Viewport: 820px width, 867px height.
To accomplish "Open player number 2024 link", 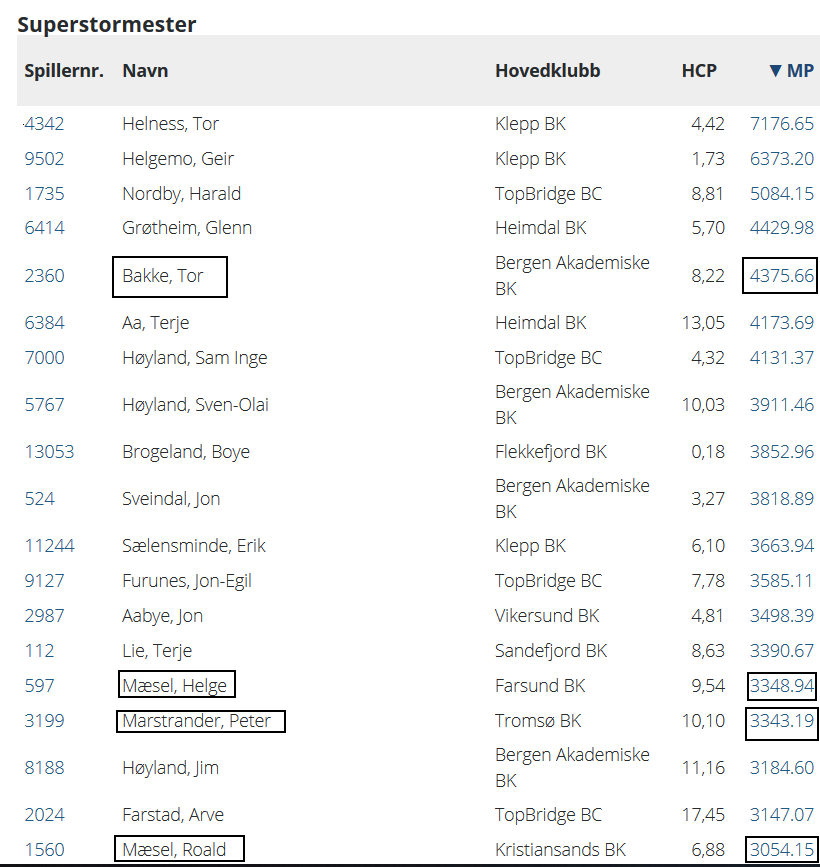I will point(44,815).
